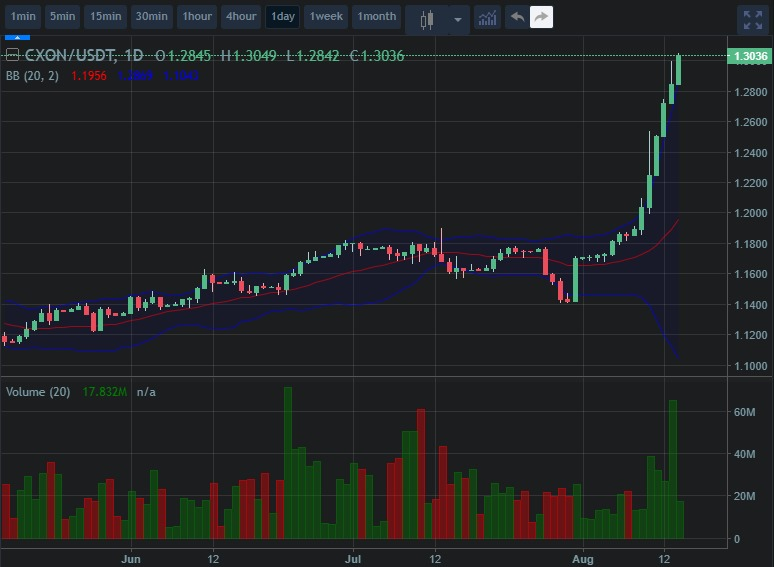774x567 pixels.
Task: Click the candlestick chart style icon
Action: 427,20
